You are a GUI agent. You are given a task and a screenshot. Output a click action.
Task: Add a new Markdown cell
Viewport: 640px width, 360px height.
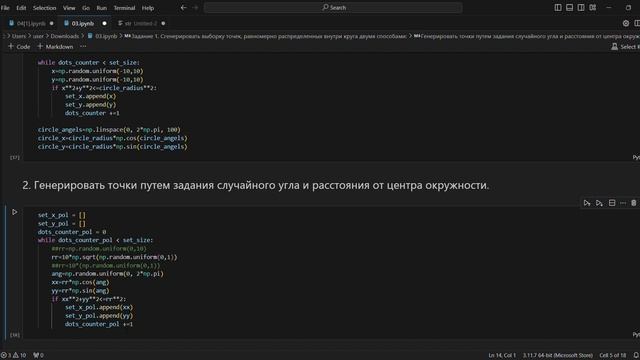coord(55,47)
